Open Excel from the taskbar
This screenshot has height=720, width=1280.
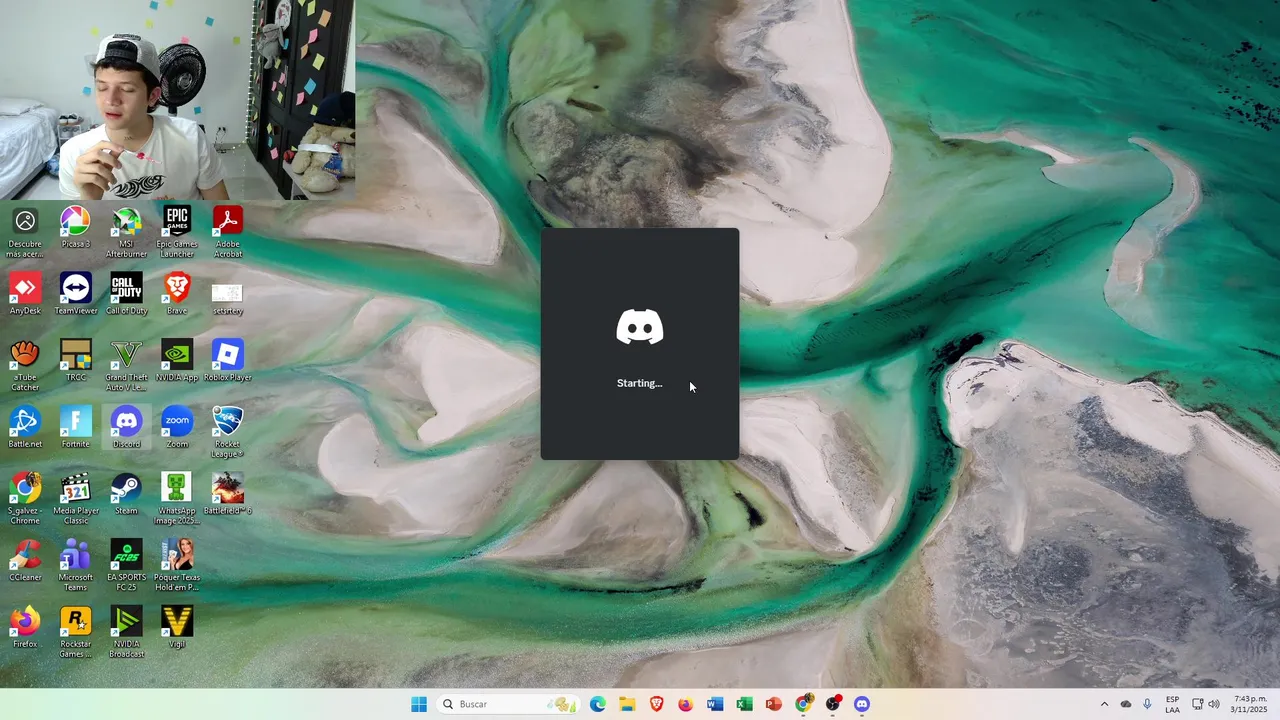click(x=744, y=704)
